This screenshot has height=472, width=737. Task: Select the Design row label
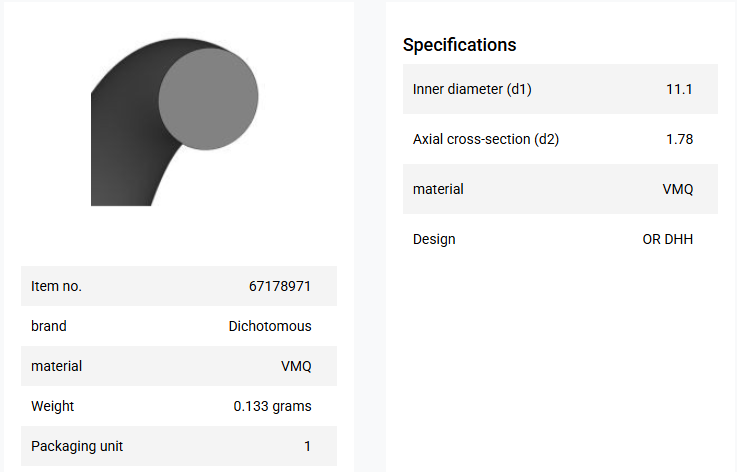tap(434, 239)
